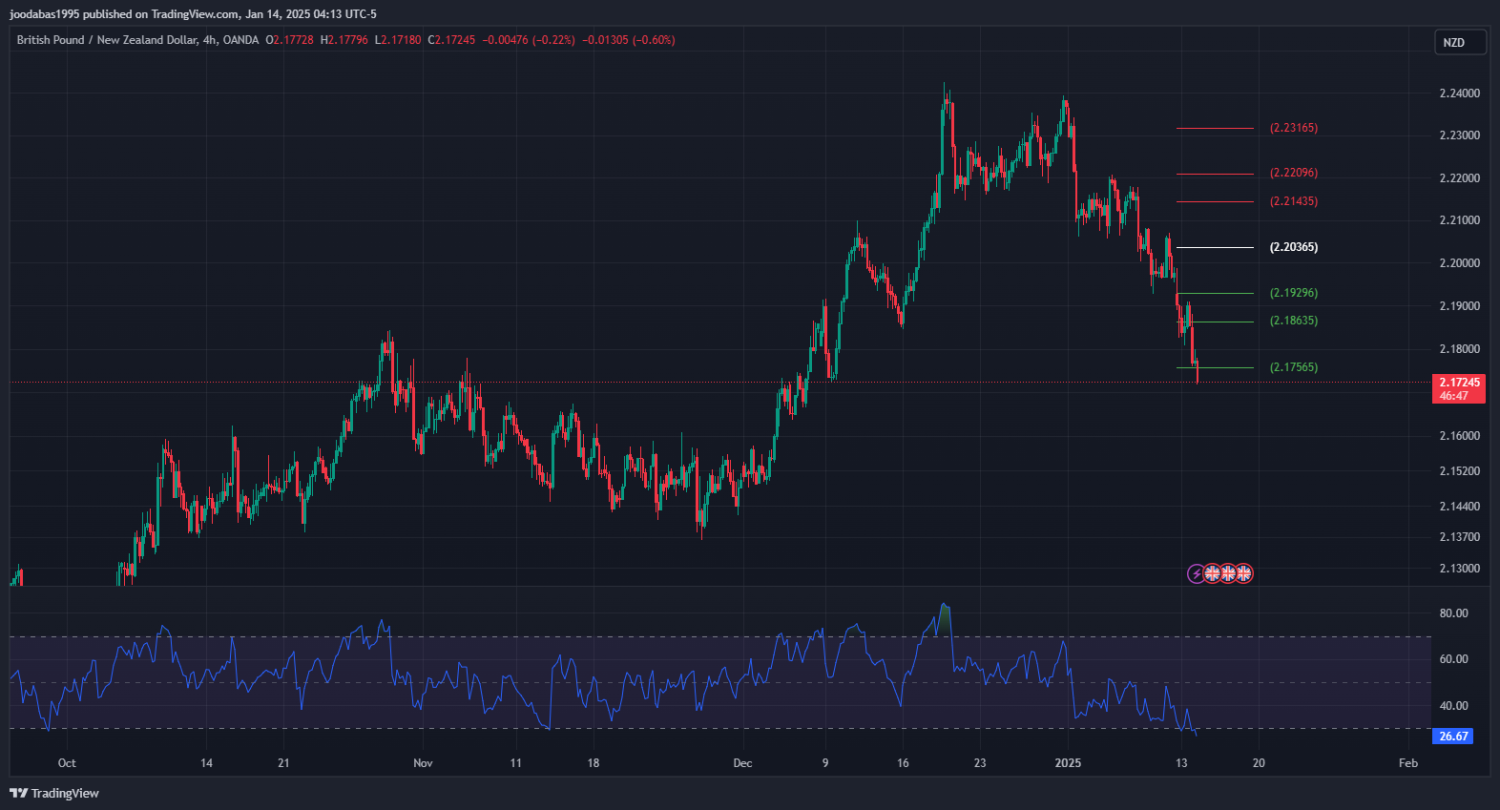Click the 2.24000 price axis label

pyautogui.click(x=1459, y=93)
